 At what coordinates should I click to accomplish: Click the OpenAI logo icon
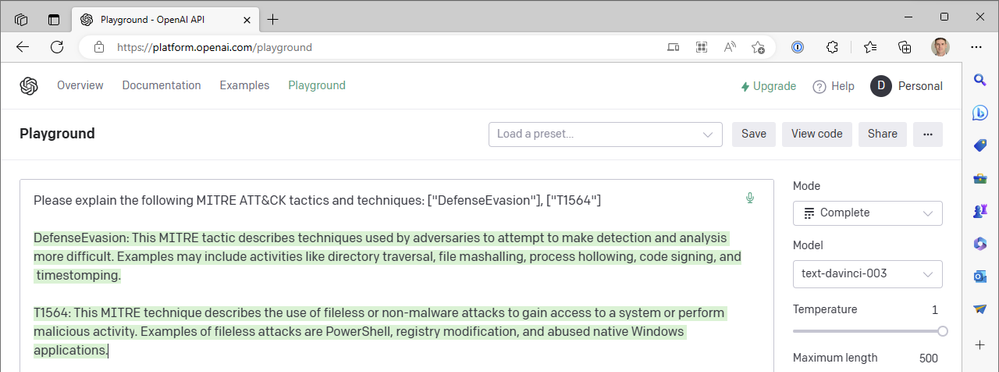29,86
